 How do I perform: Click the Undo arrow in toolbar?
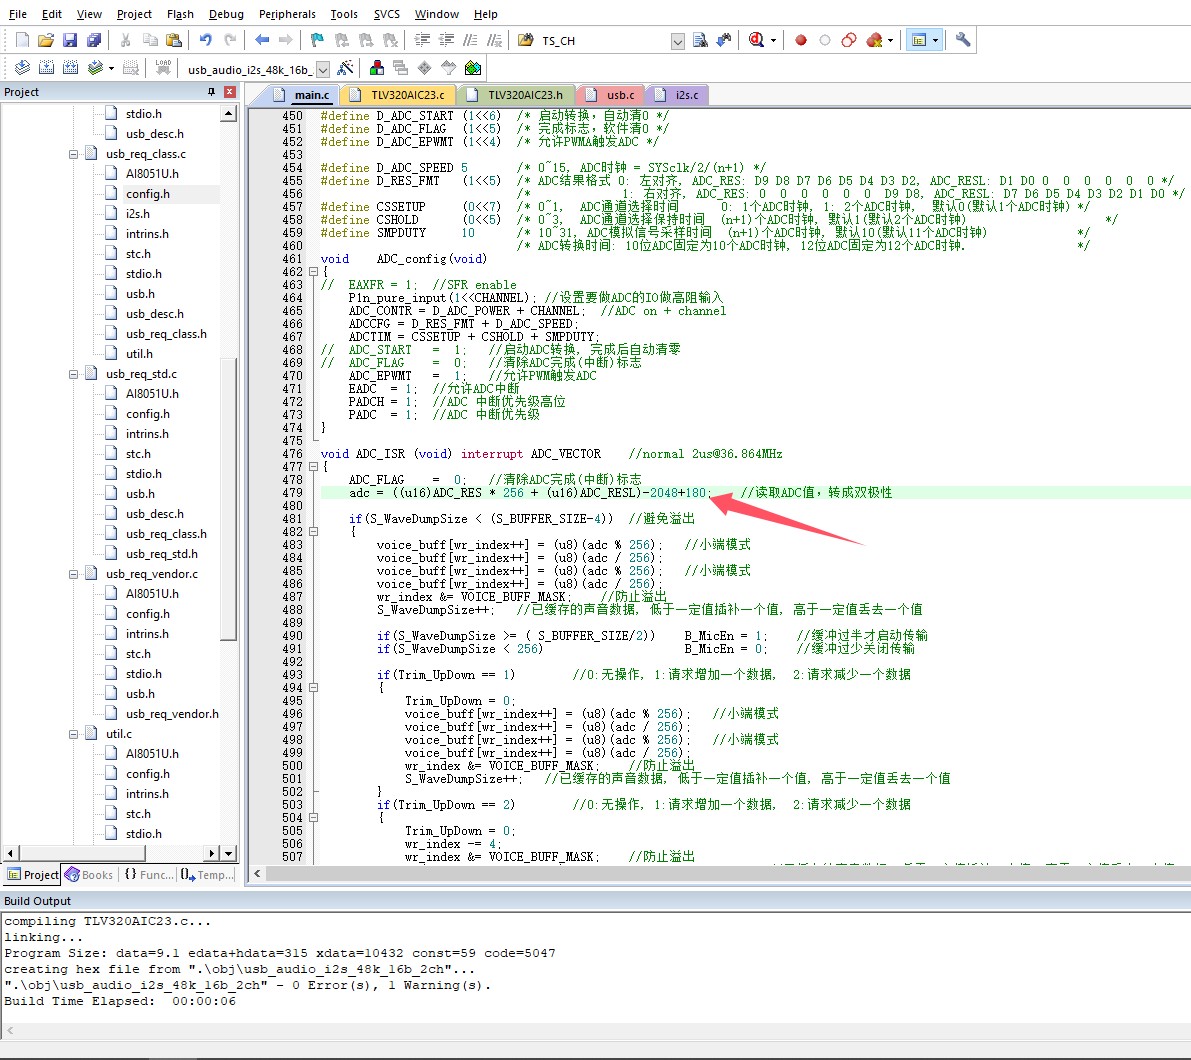point(205,40)
